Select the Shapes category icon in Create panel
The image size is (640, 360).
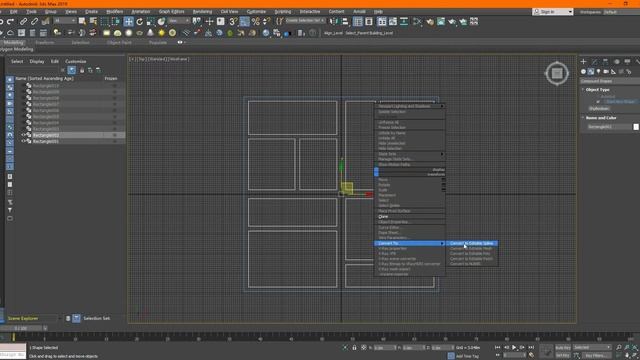pyautogui.click(x=591, y=71)
